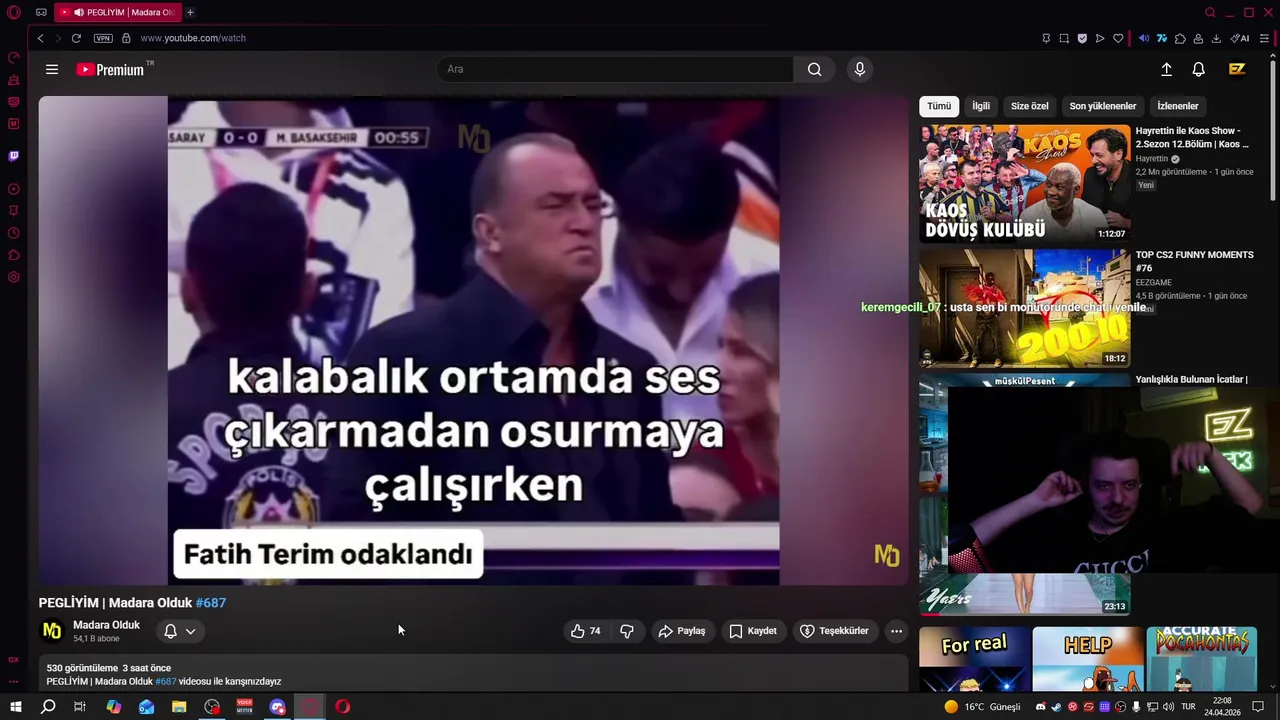Select the İlgili filter chip

pos(981,106)
